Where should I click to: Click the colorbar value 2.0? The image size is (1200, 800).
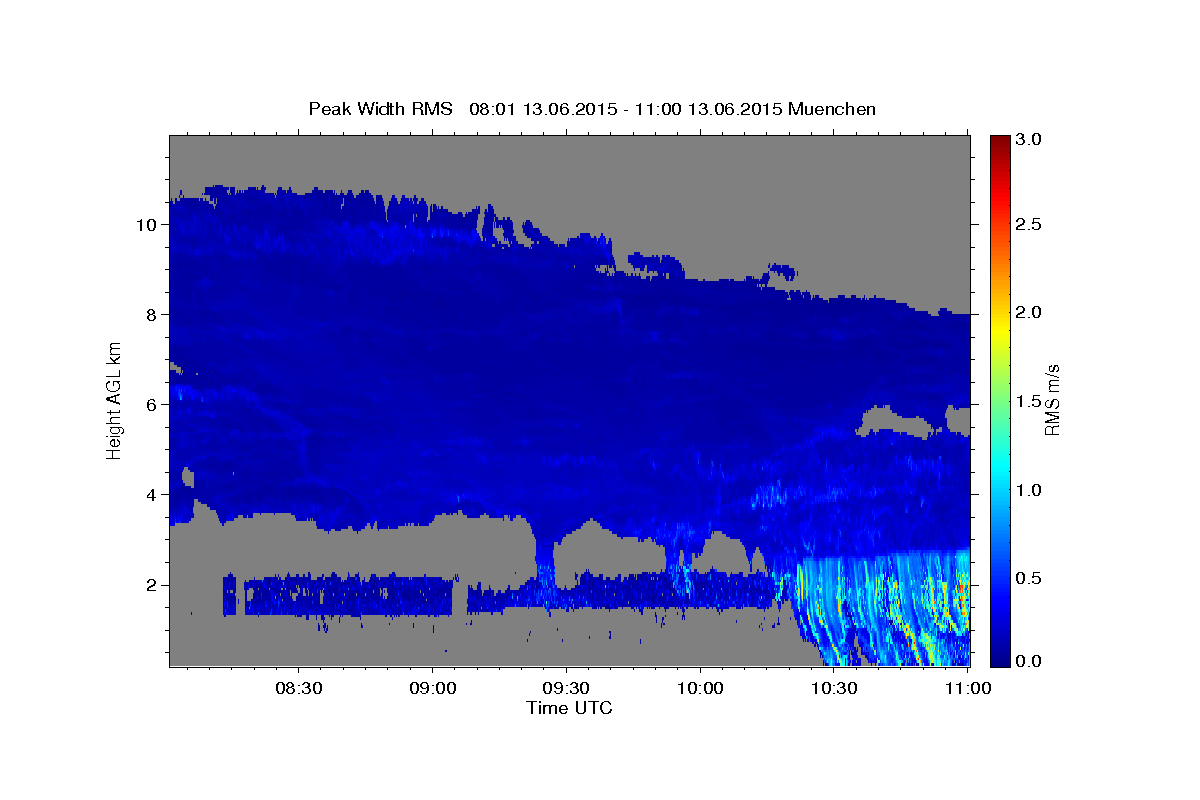click(x=1030, y=312)
